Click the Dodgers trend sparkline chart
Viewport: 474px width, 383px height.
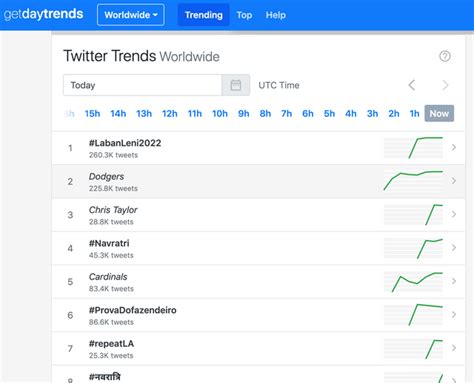click(413, 181)
